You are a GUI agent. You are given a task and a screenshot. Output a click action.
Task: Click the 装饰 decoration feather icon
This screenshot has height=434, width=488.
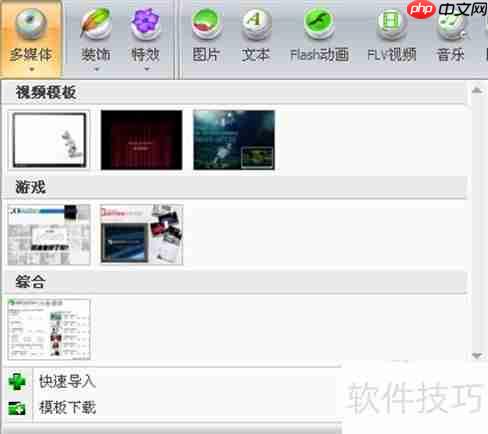coord(96,23)
